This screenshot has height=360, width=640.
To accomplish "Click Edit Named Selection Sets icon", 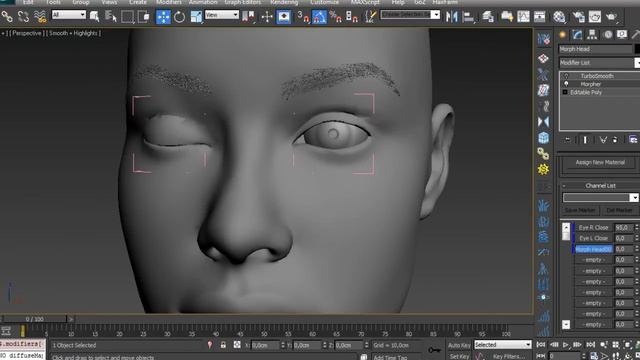I will tap(371, 17).
